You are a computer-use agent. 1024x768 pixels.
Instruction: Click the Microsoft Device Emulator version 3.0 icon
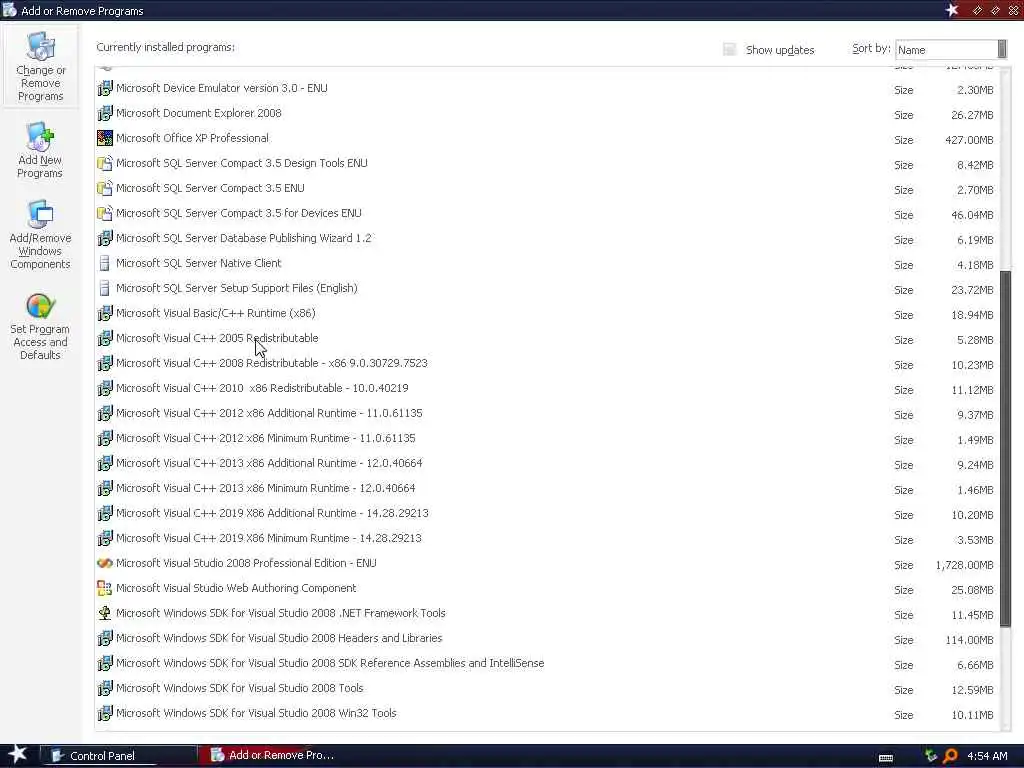click(x=104, y=88)
